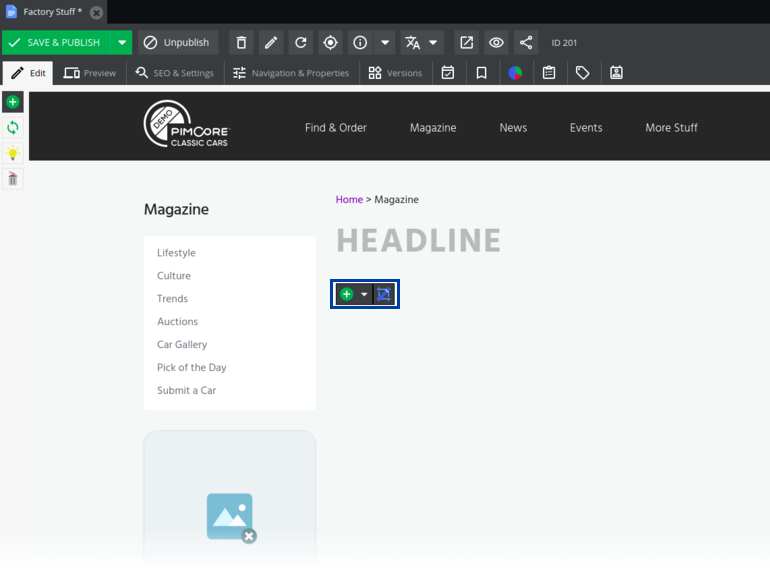Open the SEO & Settings tab
The image size is (770, 572).
pos(175,73)
